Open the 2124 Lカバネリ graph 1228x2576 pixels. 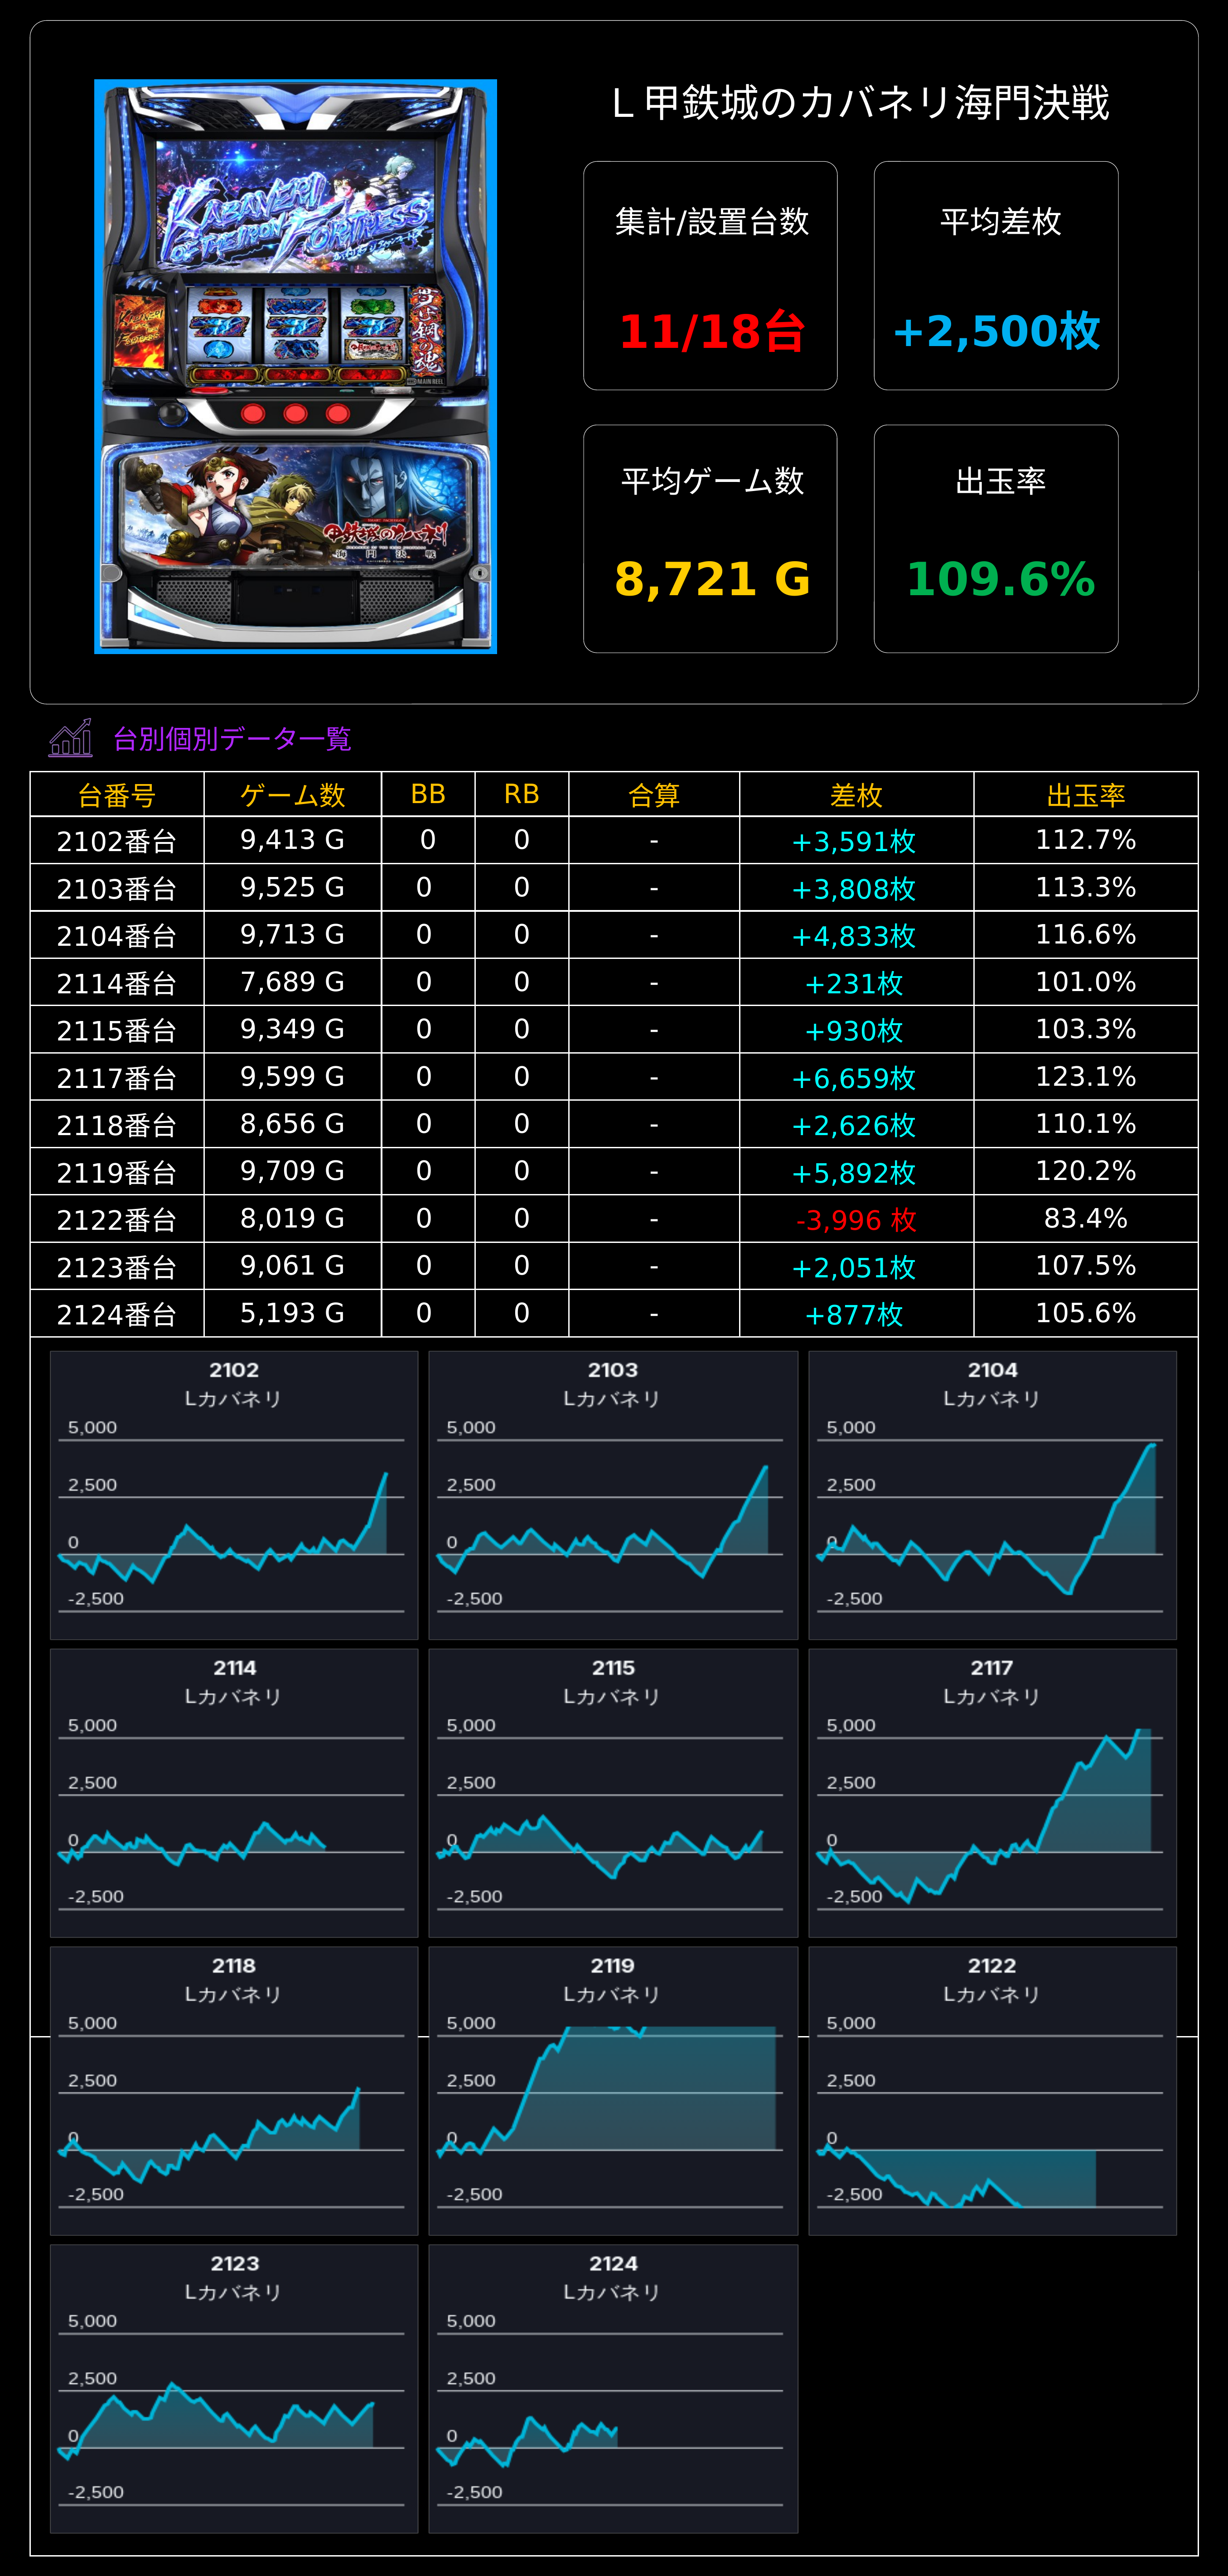pyautogui.click(x=613, y=2388)
